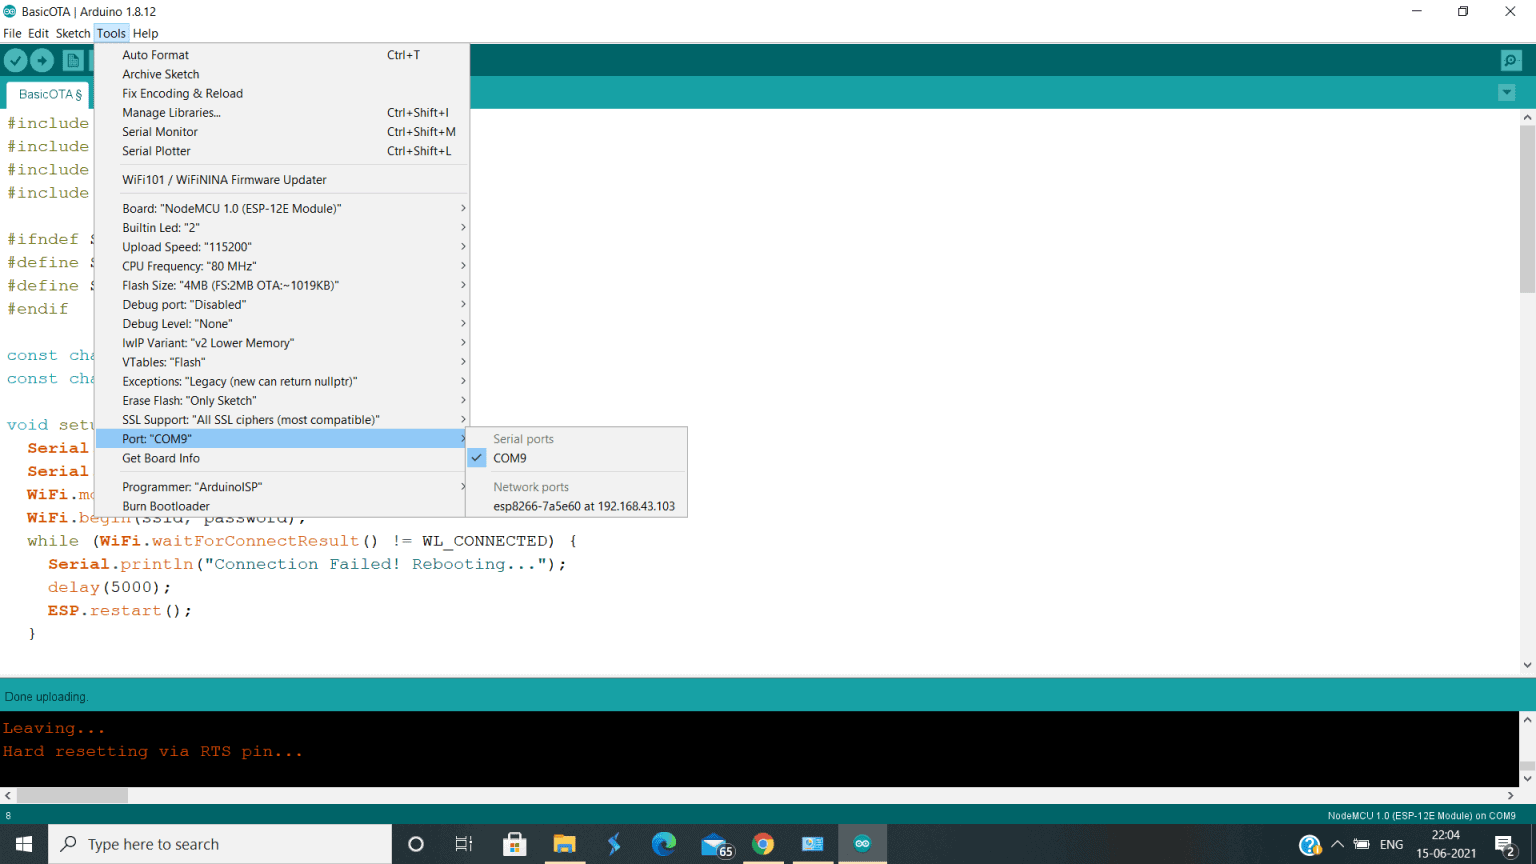Open Manage Libraries from Tools menu
This screenshot has height=864, width=1536.
281,112
